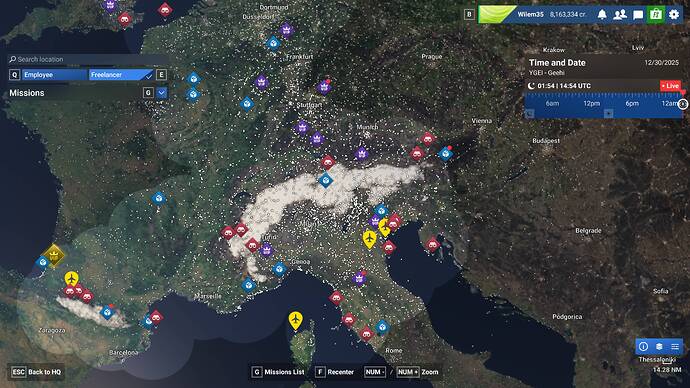Image resolution: width=690 pixels, height=388 pixels.
Task: Select red marker at top near Channel
Action: pyautogui.click(x=165, y=9)
